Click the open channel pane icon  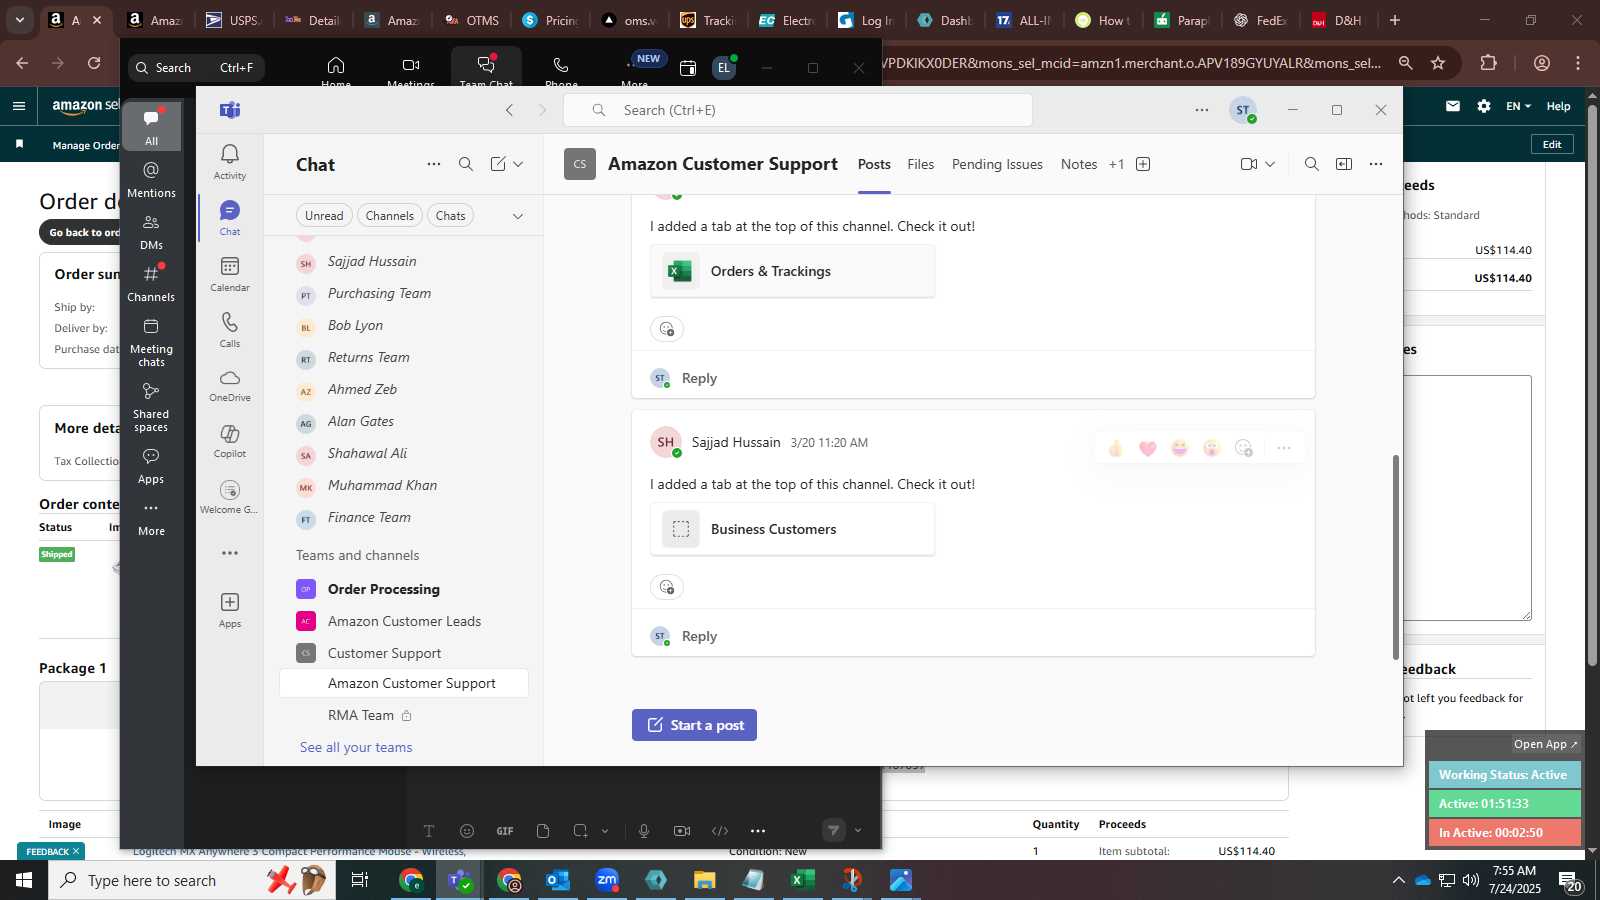point(1344,164)
